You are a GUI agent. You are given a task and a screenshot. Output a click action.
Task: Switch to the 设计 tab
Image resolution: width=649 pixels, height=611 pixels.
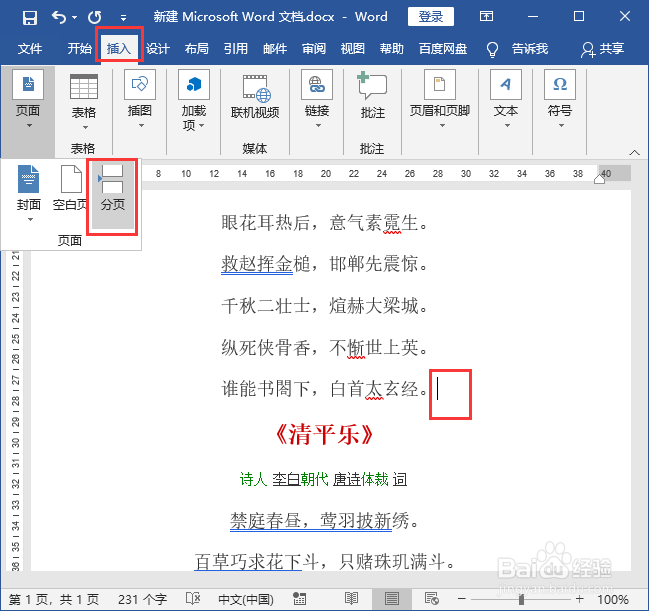click(x=158, y=48)
